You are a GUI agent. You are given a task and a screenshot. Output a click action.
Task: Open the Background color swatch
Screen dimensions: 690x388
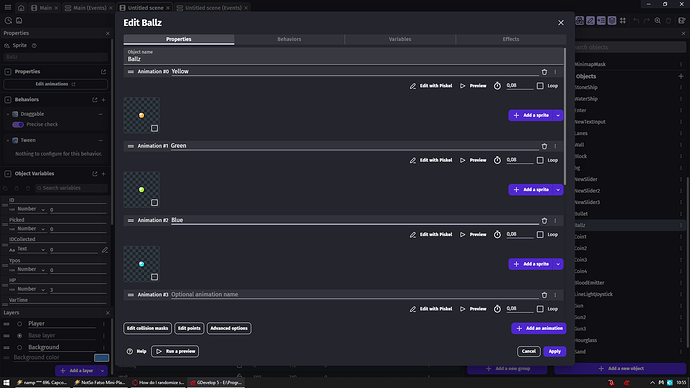(101, 358)
